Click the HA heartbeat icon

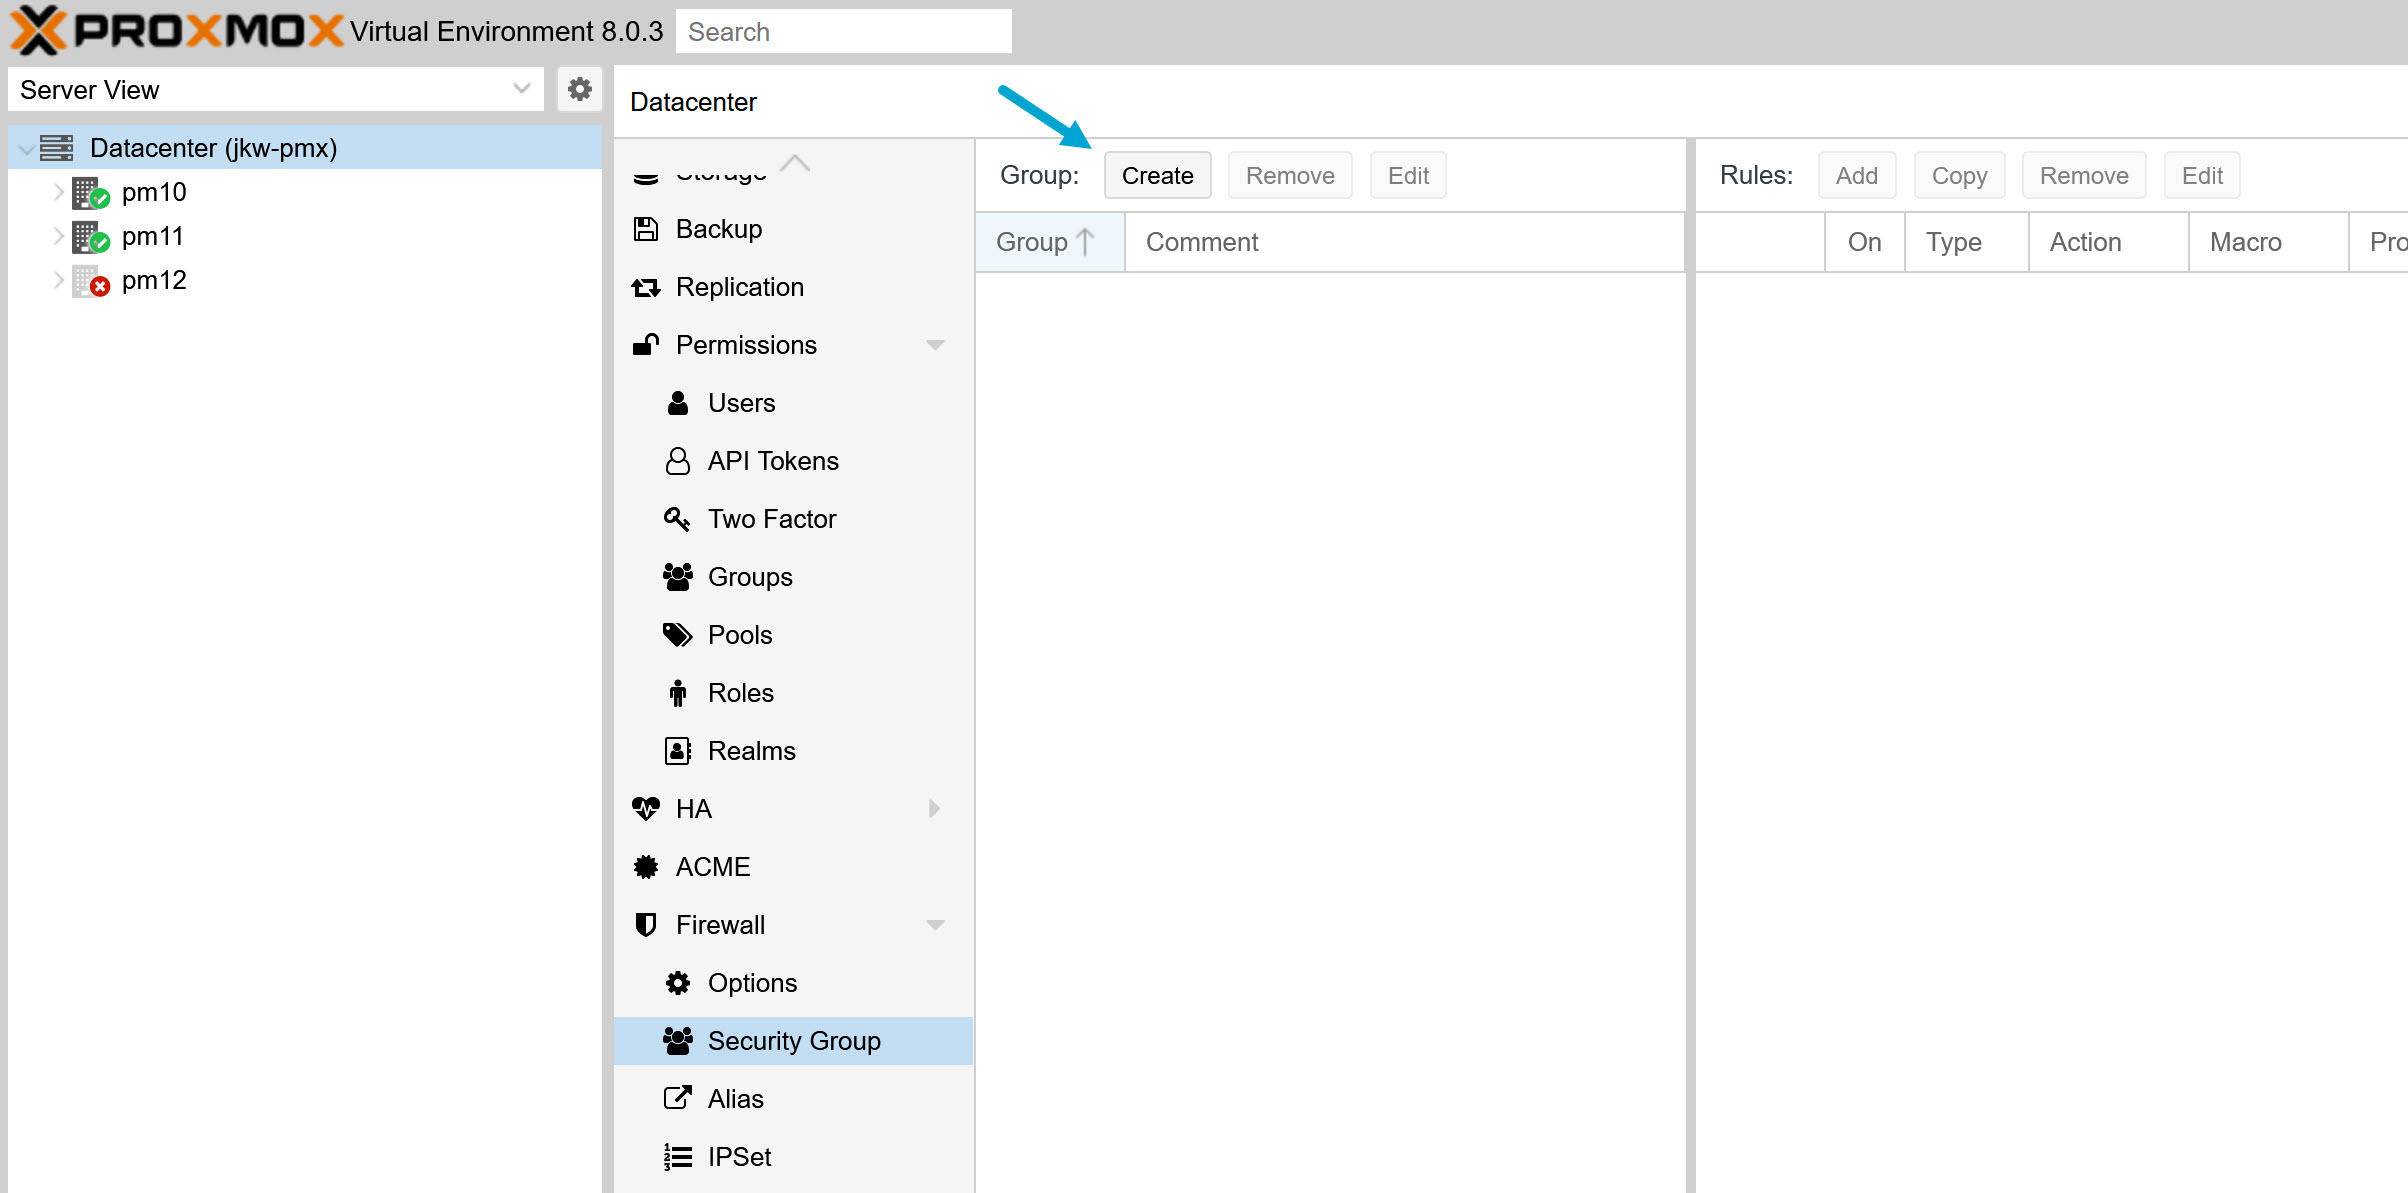646,808
